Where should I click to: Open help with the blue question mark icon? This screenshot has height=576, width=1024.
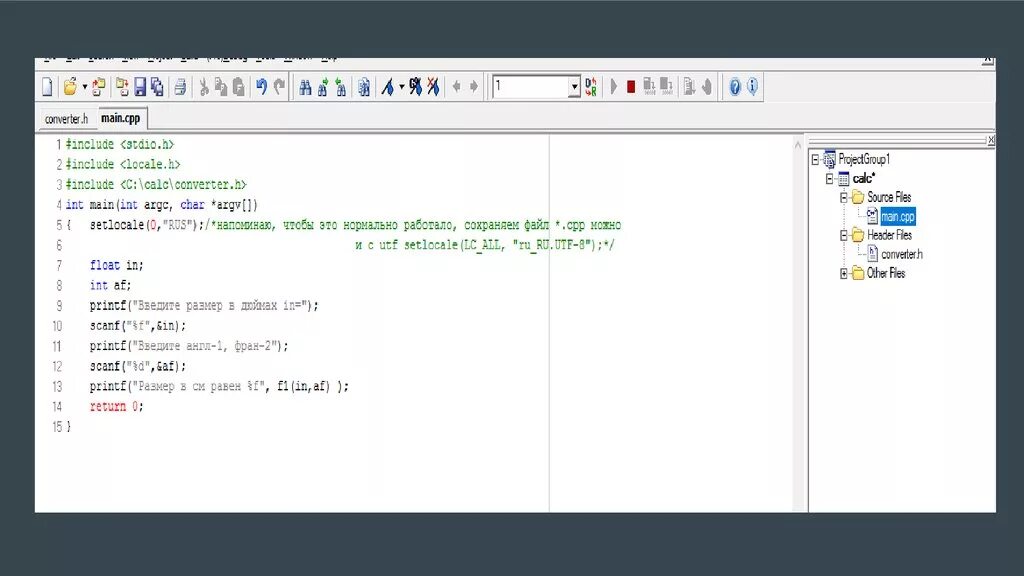coord(735,87)
